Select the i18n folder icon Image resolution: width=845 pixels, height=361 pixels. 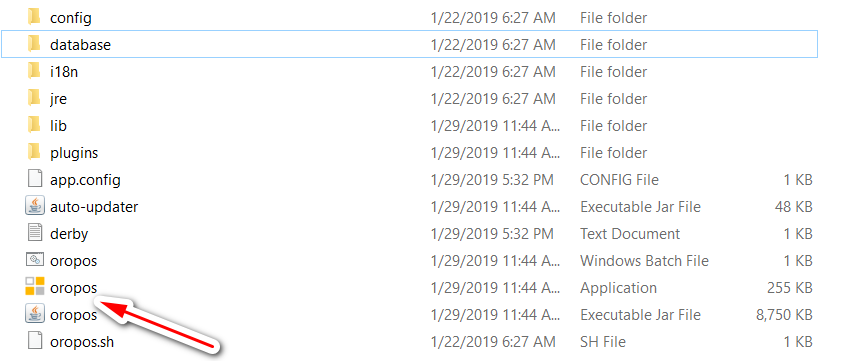click(x=34, y=71)
